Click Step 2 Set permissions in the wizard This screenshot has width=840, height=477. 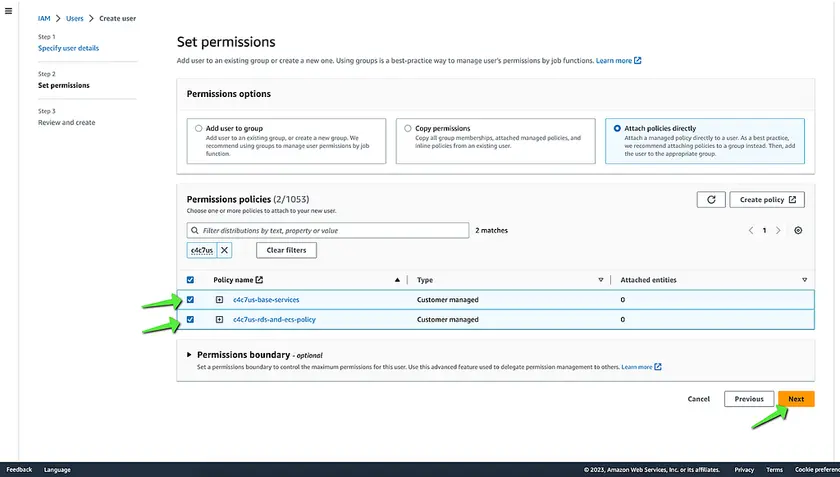64,85
